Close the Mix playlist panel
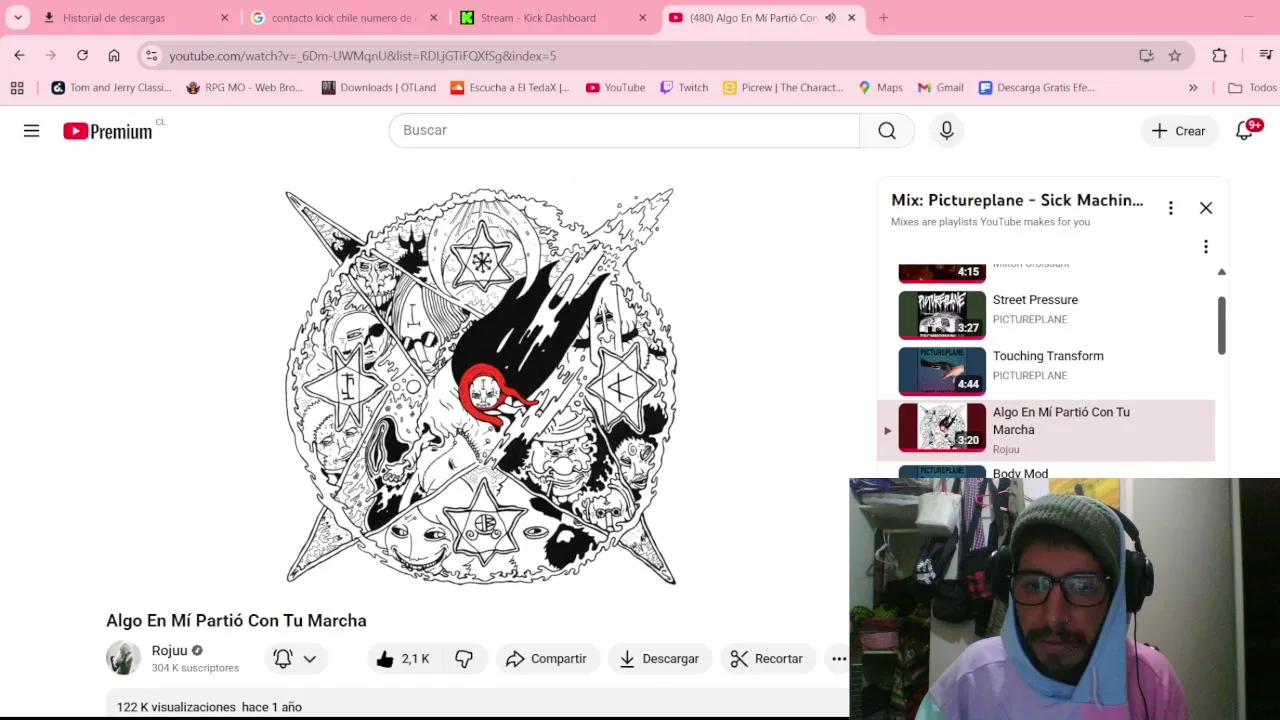Image resolution: width=1280 pixels, height=720 pixels. [1206, 208]
